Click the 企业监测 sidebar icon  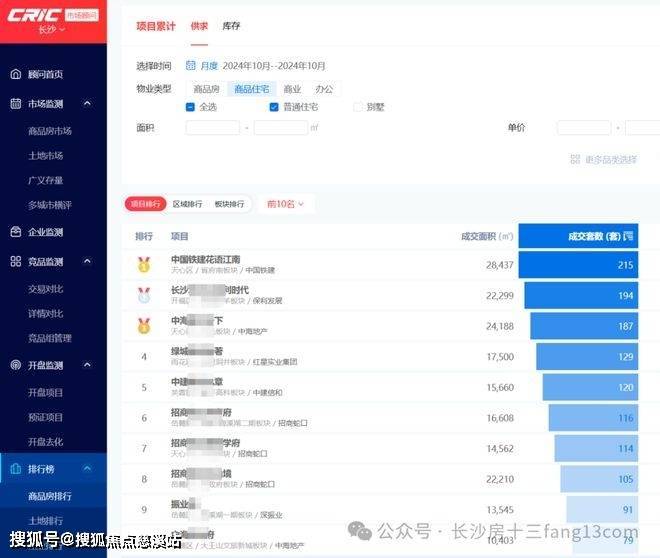[x=16, y=232]
